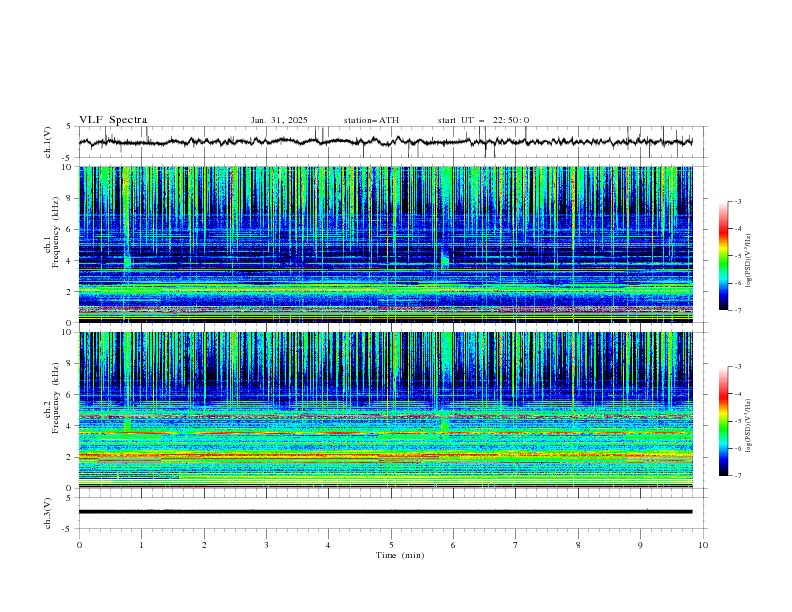Click the 'ch.3(V)' axis label

pos(48,513)
